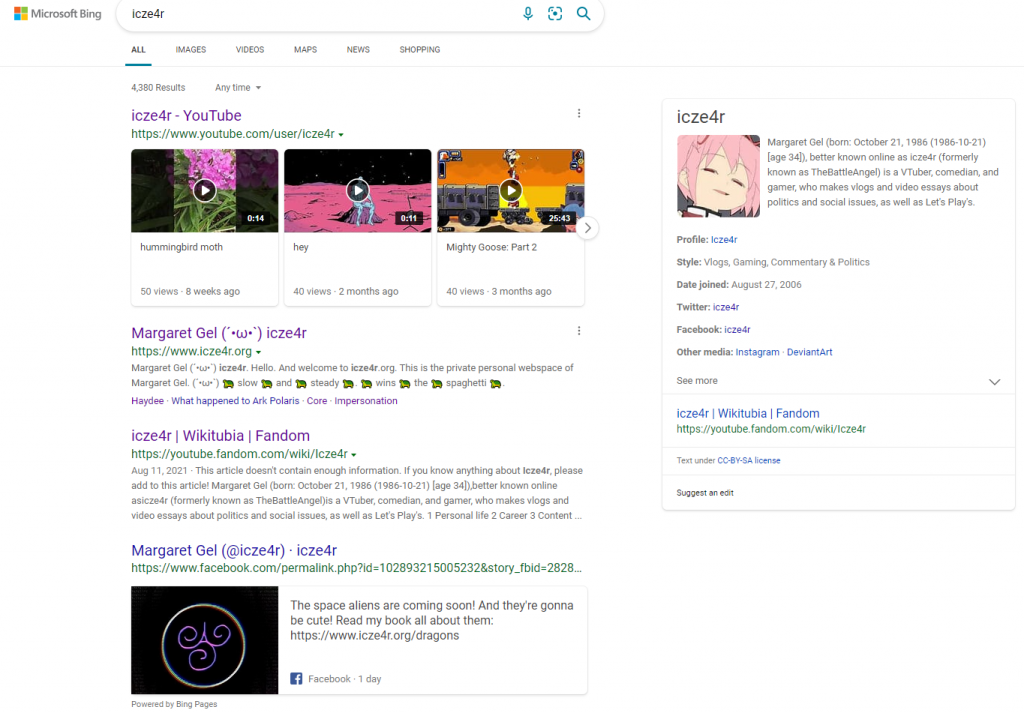Click the Powered by Bing Pages text
The height and width of the screenshot is (713, 1024).
coord(174,704)
